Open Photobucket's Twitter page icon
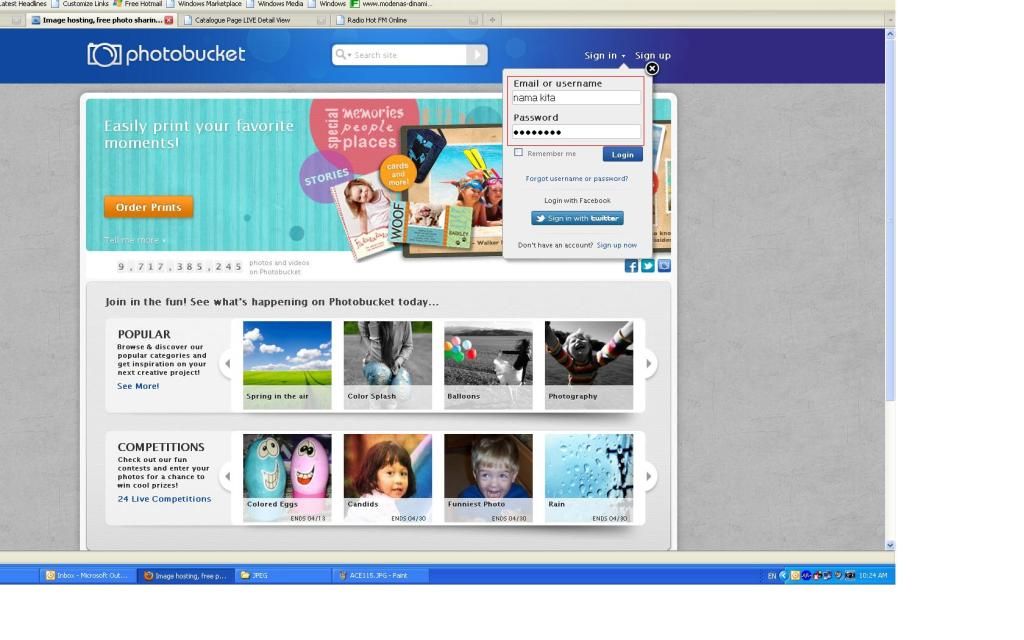This screenshot has width=1024, height=640. pyautogui.click(x=647, y=266)
